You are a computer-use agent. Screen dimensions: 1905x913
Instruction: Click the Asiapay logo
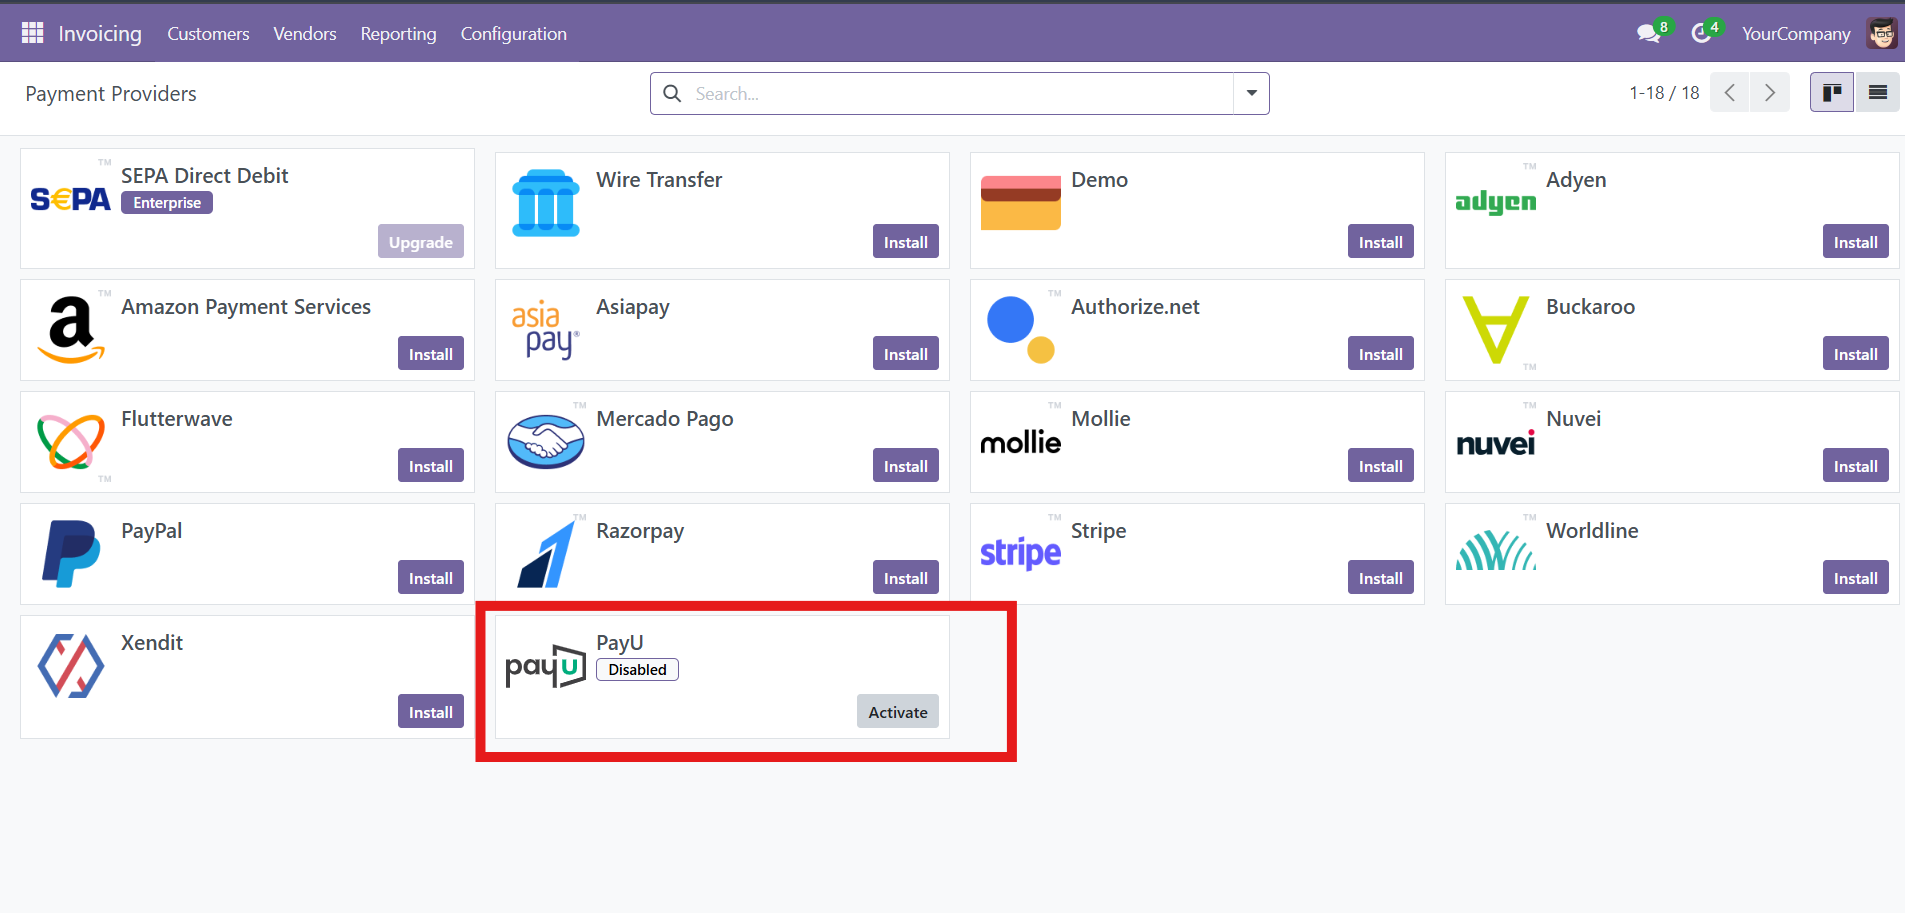[546, 329]
